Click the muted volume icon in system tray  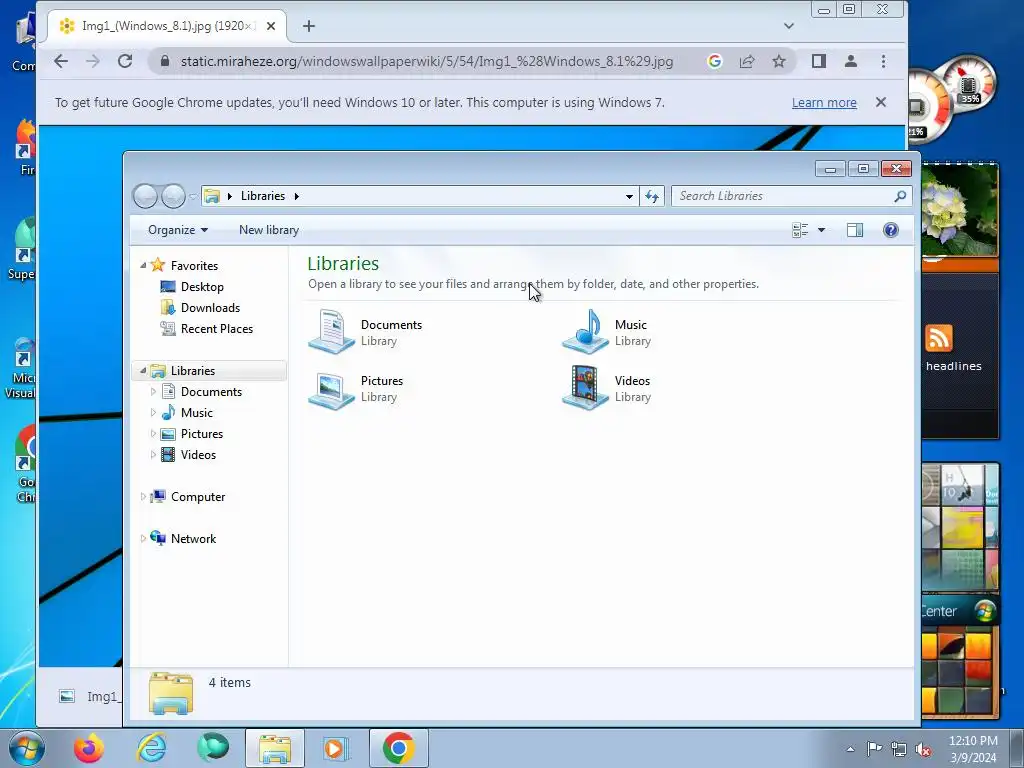tap(923, 749)
